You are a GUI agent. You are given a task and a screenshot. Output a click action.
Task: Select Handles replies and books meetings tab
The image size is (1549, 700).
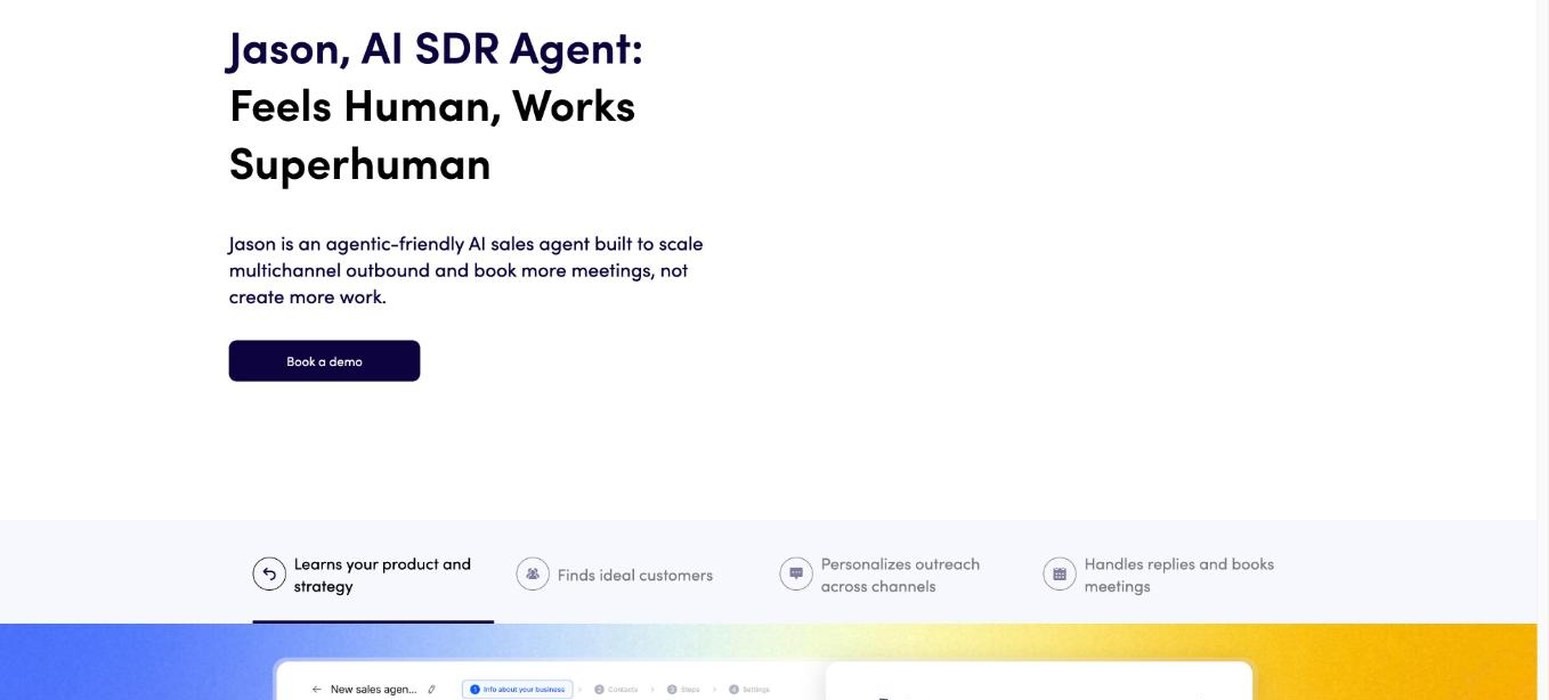click(x=1160, y=575)
